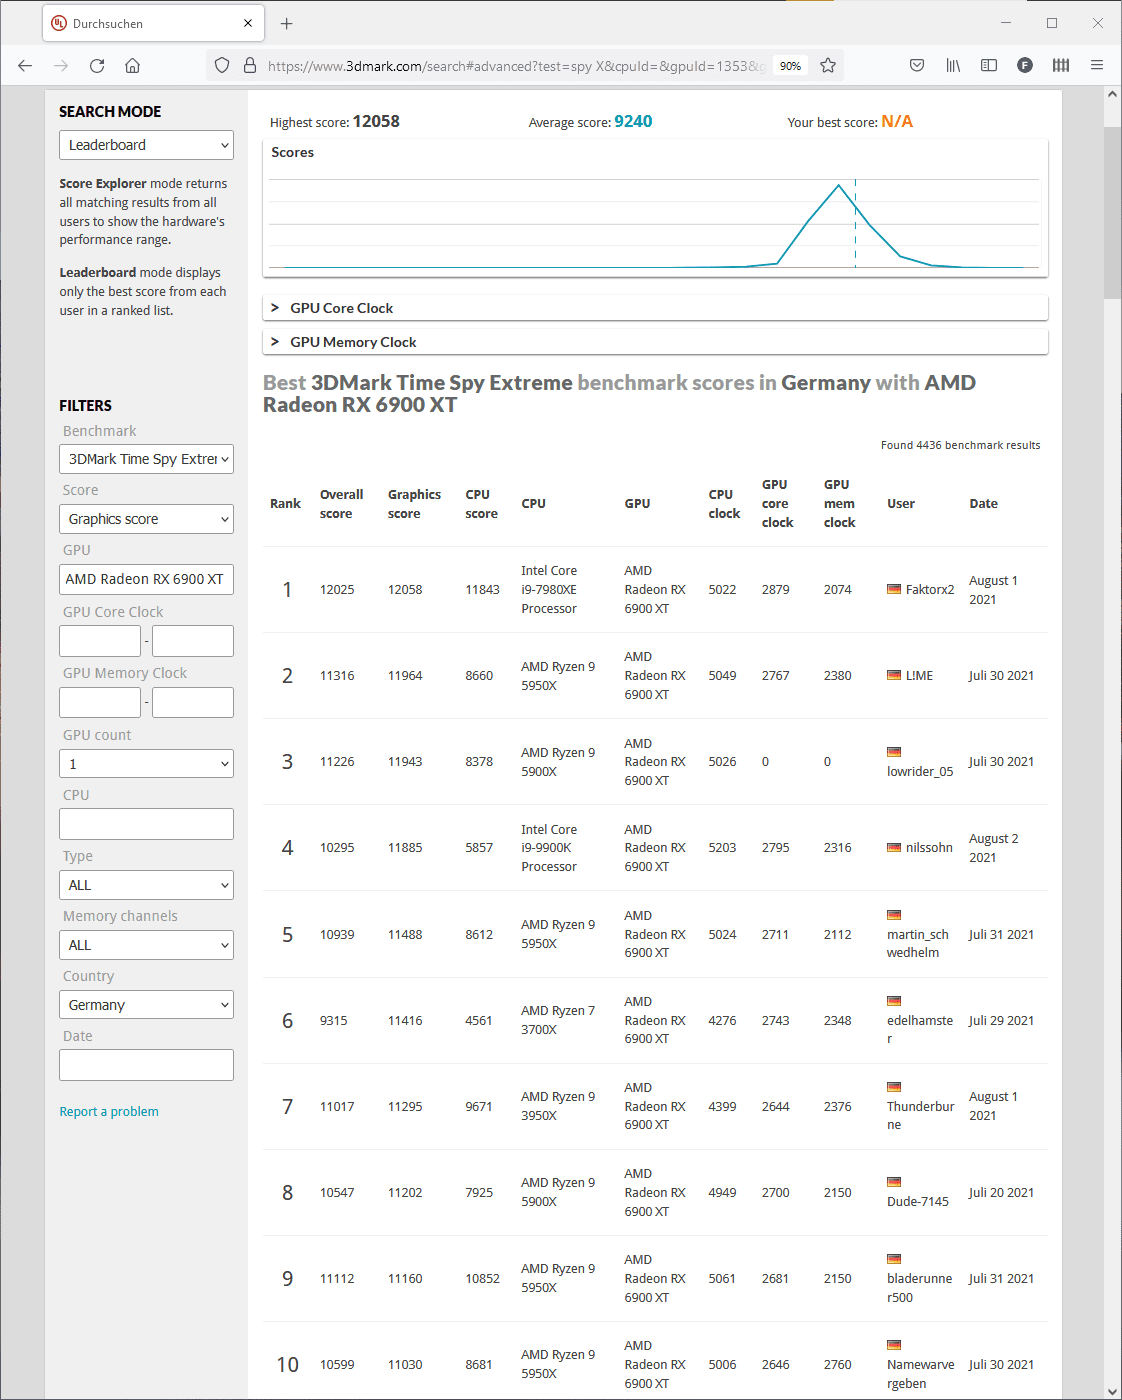Click AMD Ryzen 7 3700X cell
The image size is (1122, 1400).
coord(558,1020)
